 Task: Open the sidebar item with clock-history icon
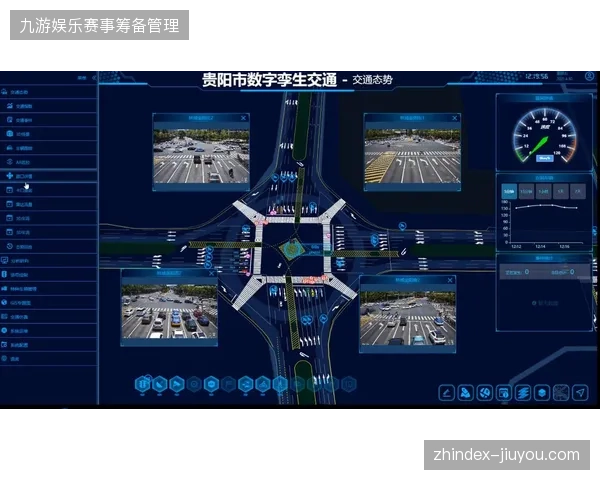(x=49, y=247)
